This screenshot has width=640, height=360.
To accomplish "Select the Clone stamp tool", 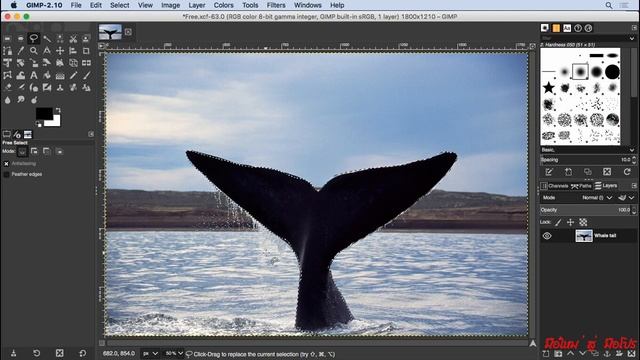I will click(60, 88).
